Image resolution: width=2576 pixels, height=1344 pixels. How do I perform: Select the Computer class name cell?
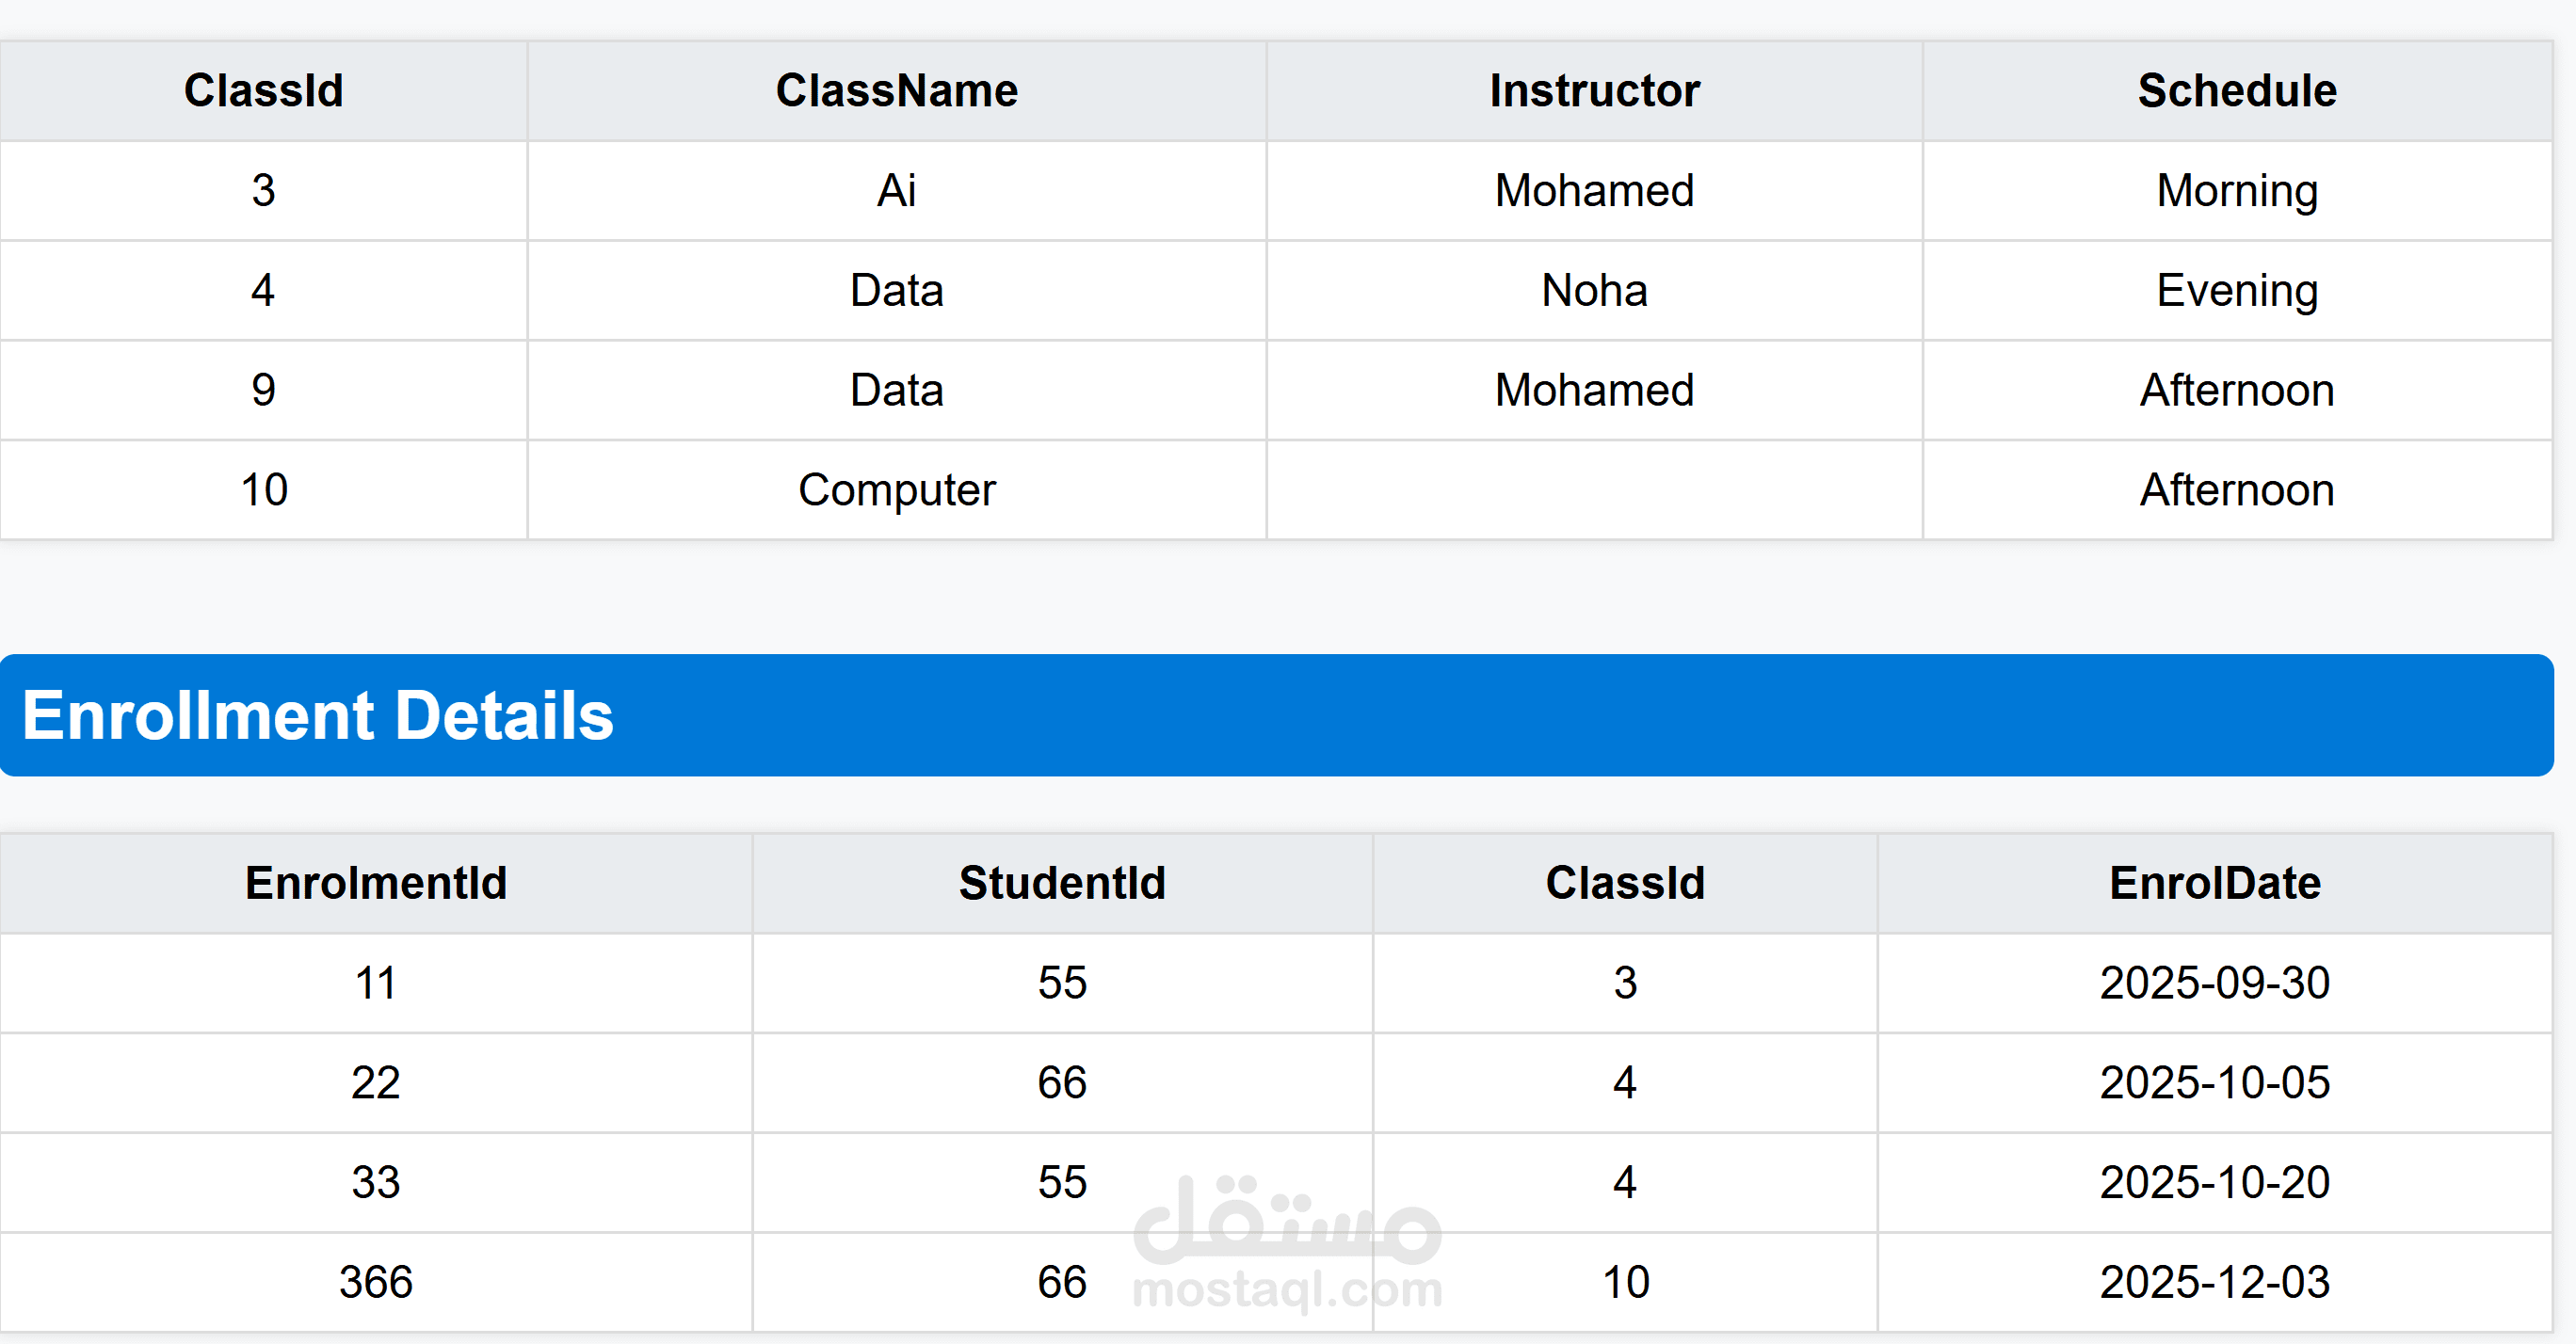tap(896, 490)
